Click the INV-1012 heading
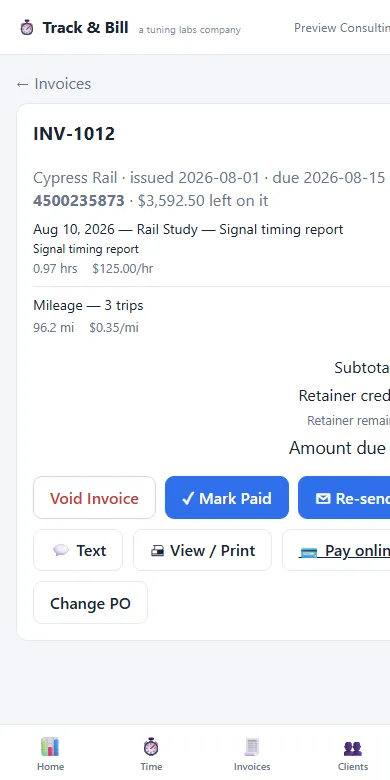The image size is (390, 780). click(74, 134)
